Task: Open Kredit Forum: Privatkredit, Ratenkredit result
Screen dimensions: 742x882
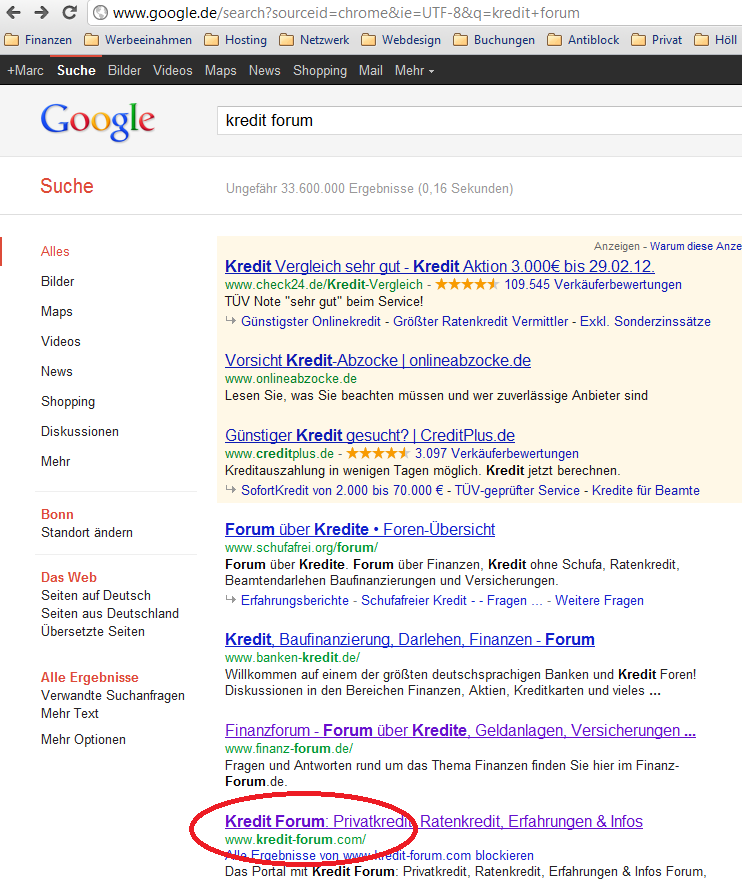Action: (x=434, y=821)
